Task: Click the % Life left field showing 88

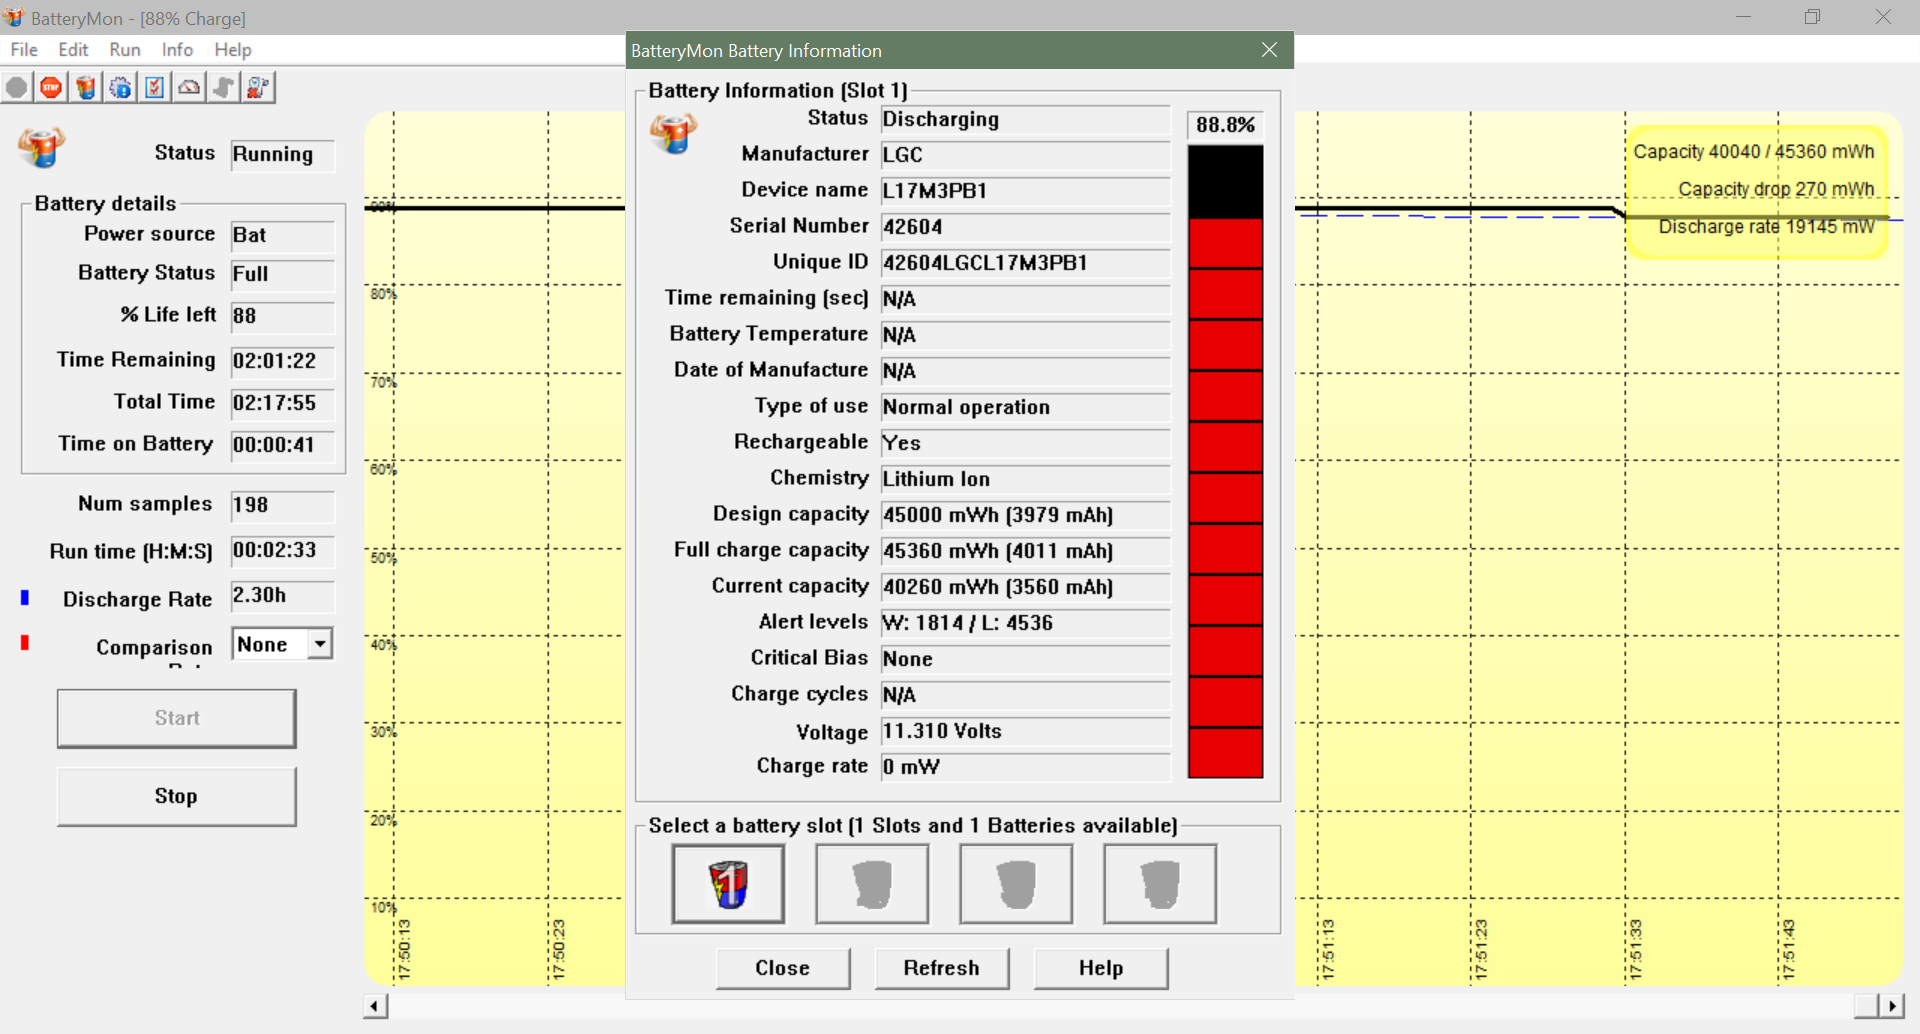Action: click(283, 317)
